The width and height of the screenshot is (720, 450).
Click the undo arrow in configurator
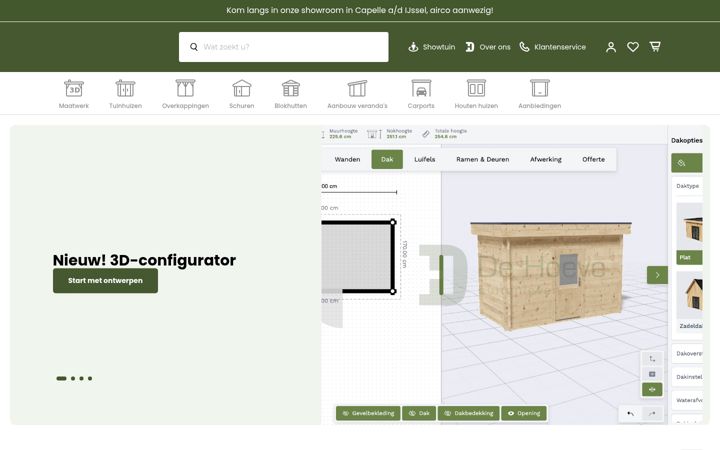pyautogui.click(x=630, y=414)
